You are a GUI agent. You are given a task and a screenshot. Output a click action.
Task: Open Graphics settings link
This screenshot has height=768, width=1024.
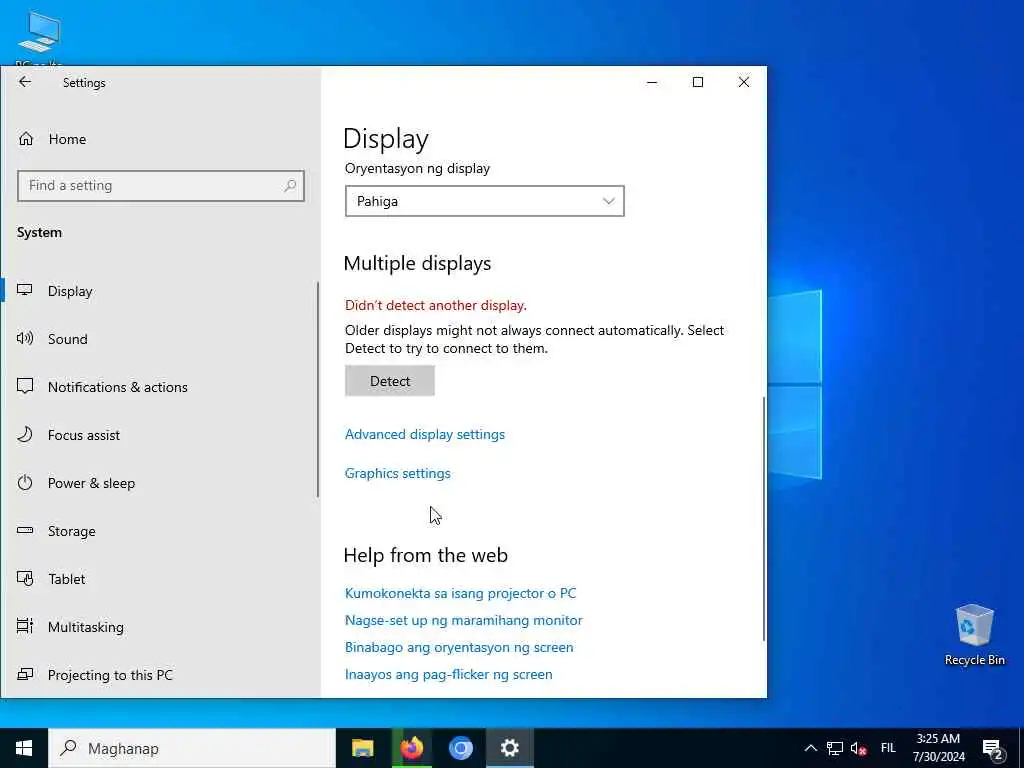[398, 473]
